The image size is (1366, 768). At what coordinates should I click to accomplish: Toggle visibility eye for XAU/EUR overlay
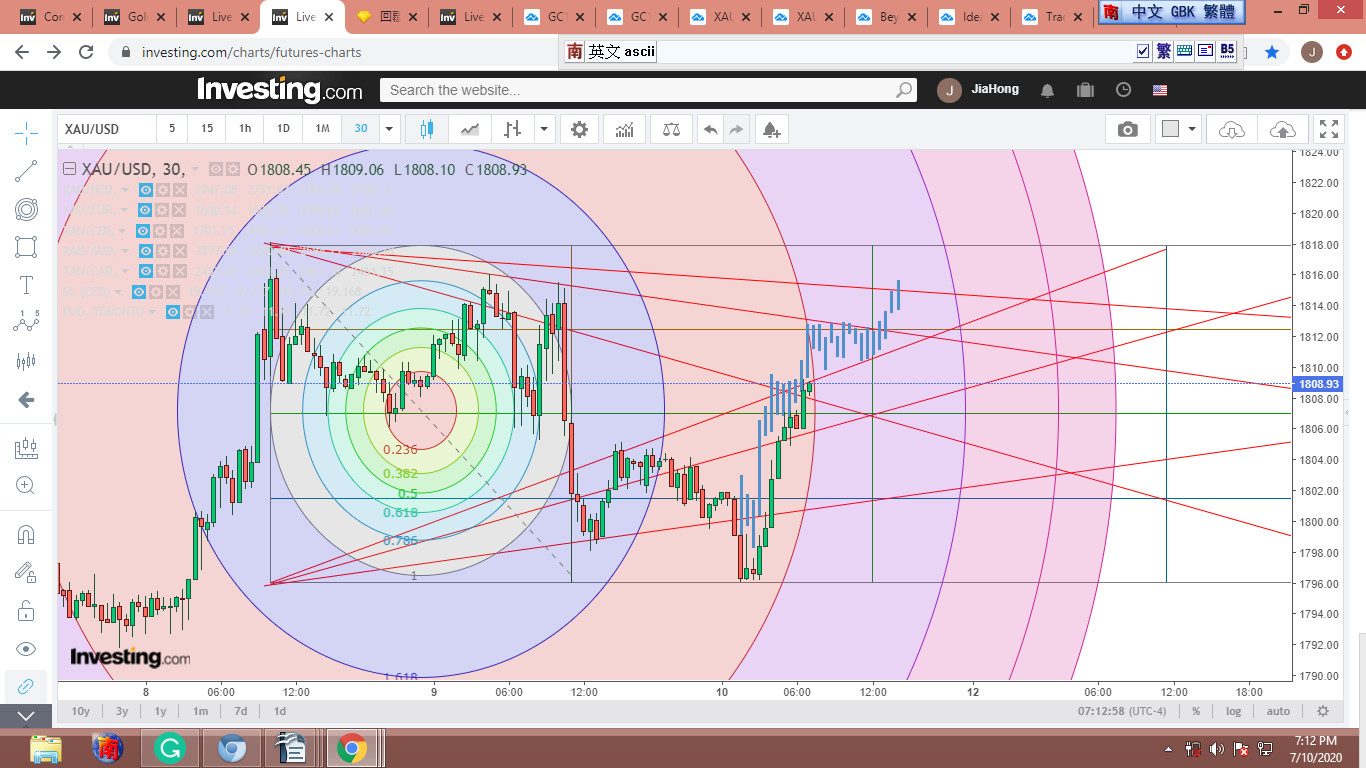(145, 210)
